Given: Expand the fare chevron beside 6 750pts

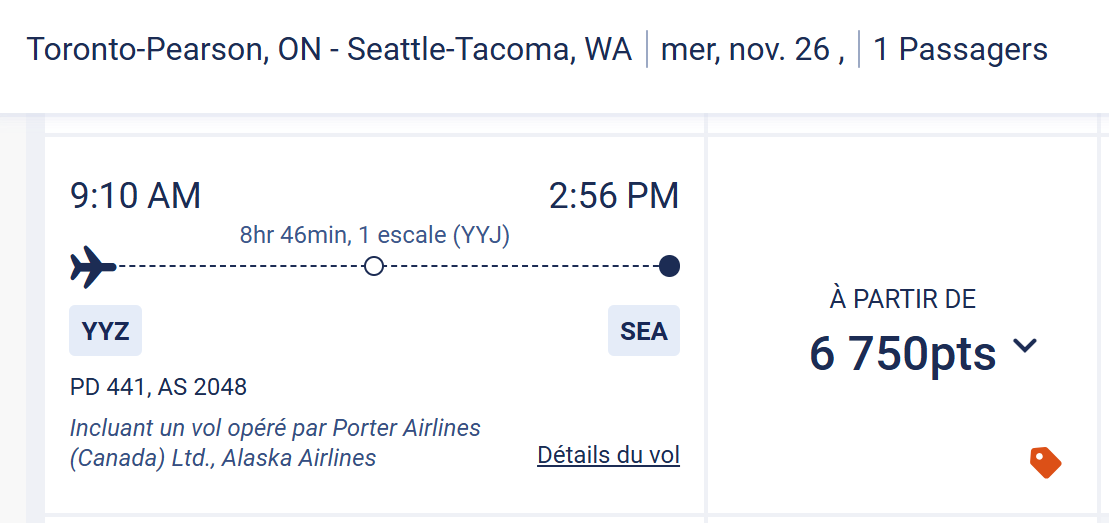Looking at the screenshot, I should tap(1025, 346).
